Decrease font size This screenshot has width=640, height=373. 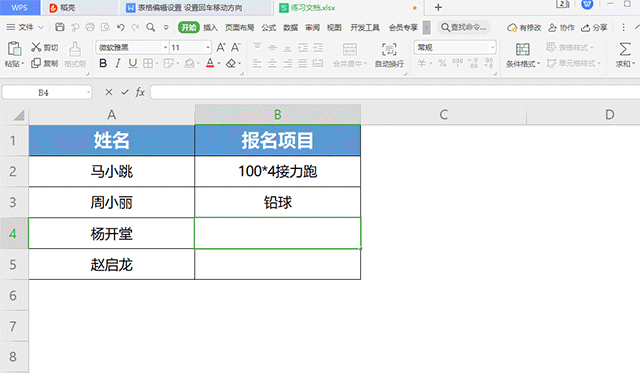(236, 47)
